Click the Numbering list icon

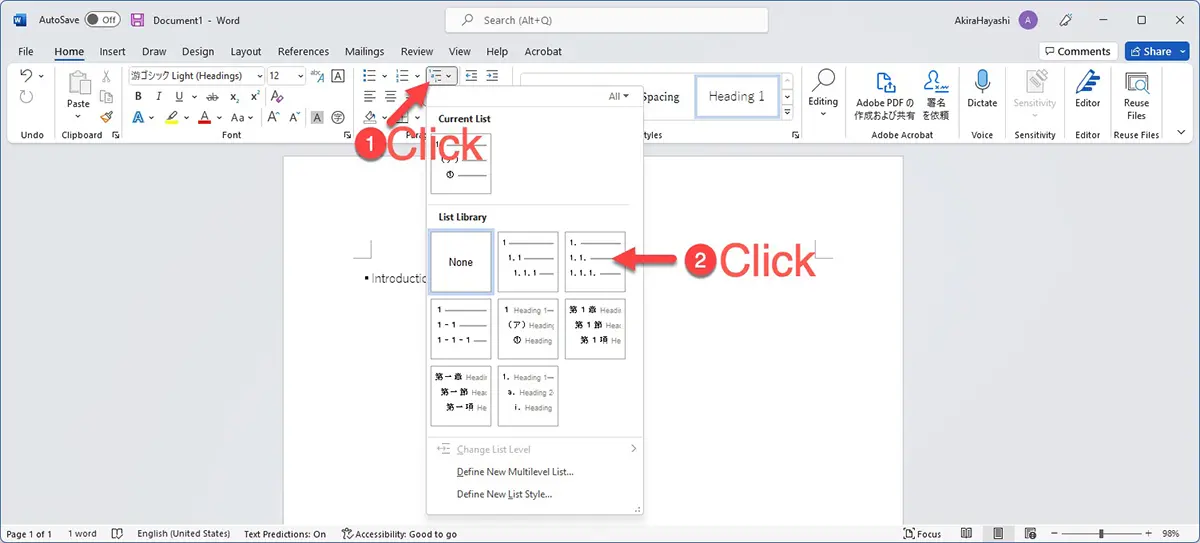coord(402,76)
